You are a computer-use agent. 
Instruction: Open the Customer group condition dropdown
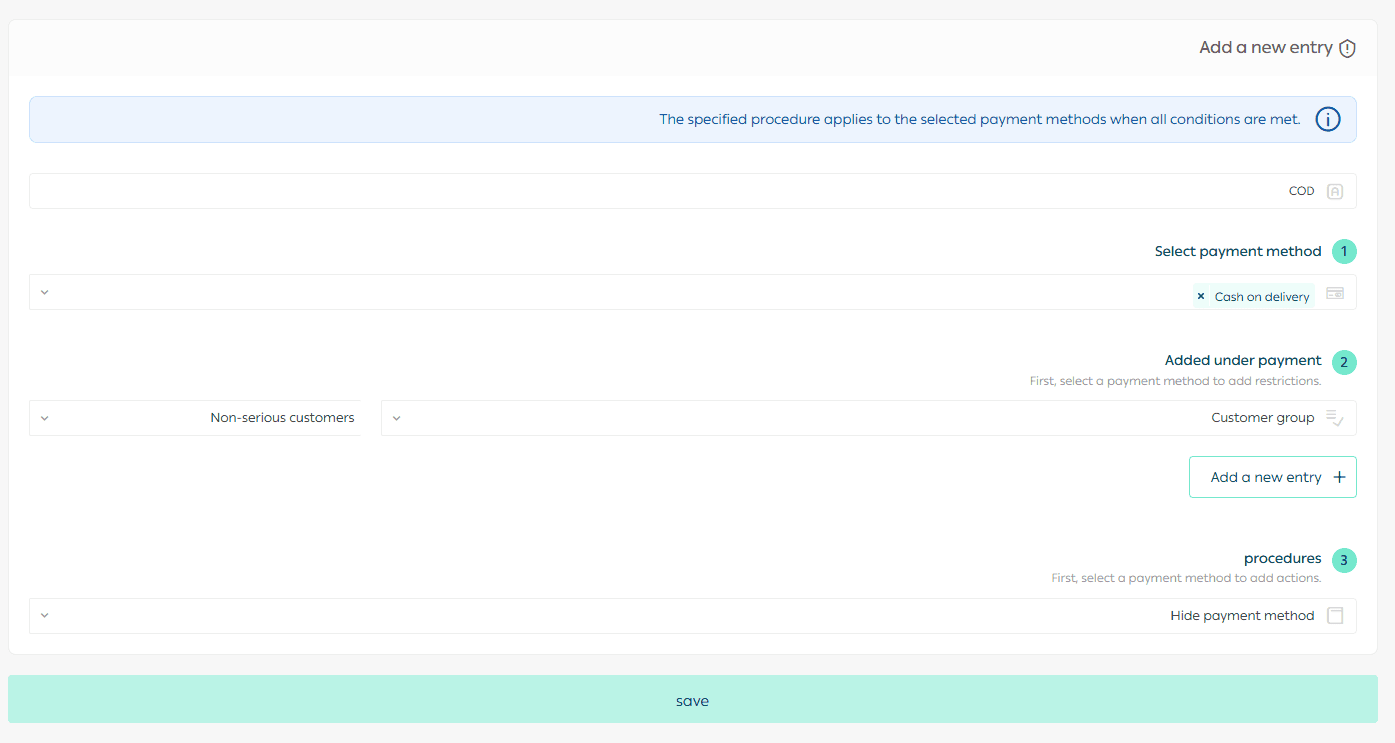coord(396,418)
